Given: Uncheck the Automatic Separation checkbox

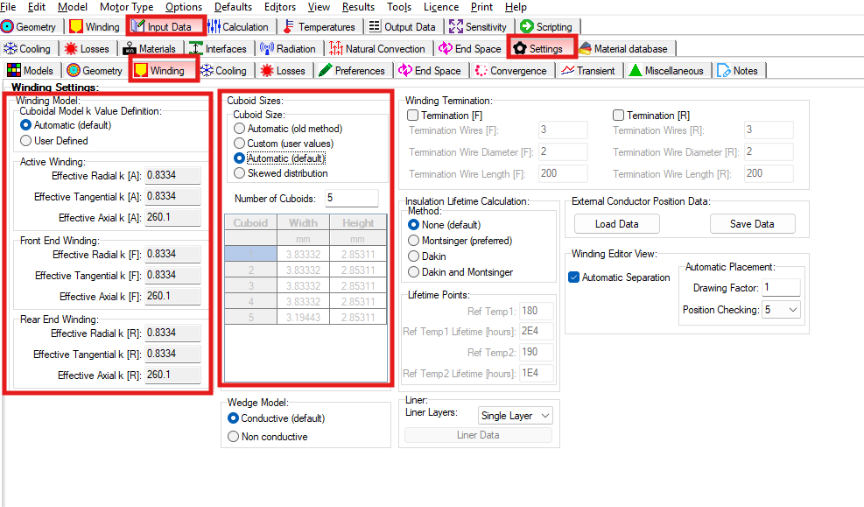Looking at the screenshot, I should click(x=574, y=278).
